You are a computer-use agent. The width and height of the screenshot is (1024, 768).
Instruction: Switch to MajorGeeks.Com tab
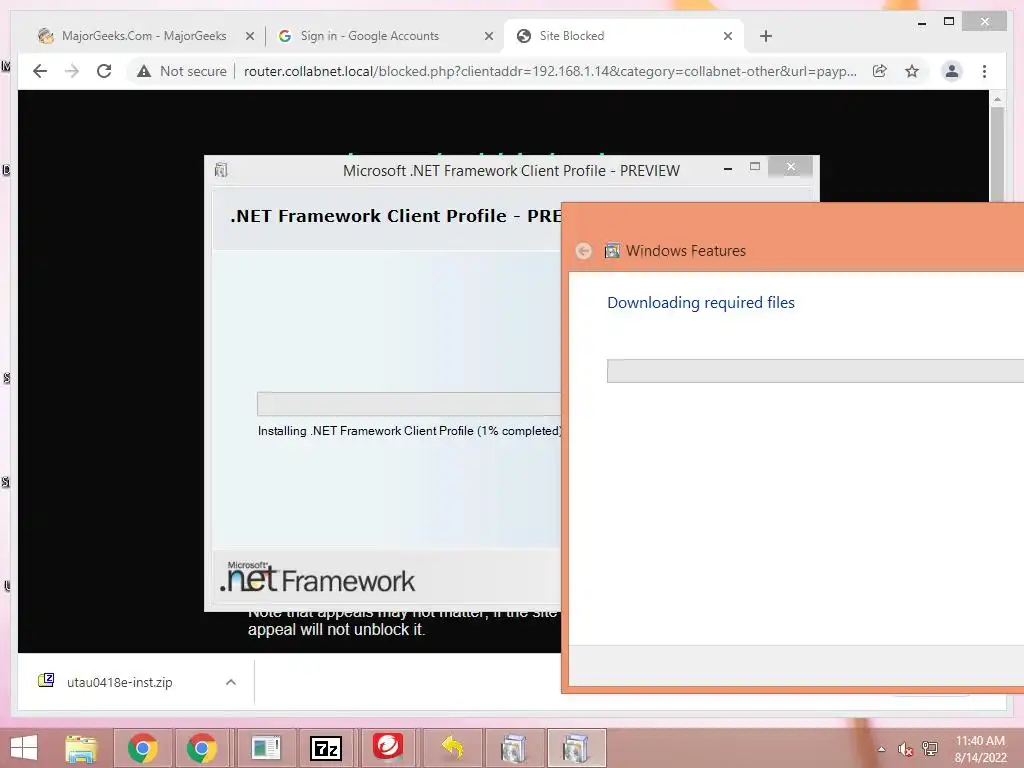coord(144,36)
